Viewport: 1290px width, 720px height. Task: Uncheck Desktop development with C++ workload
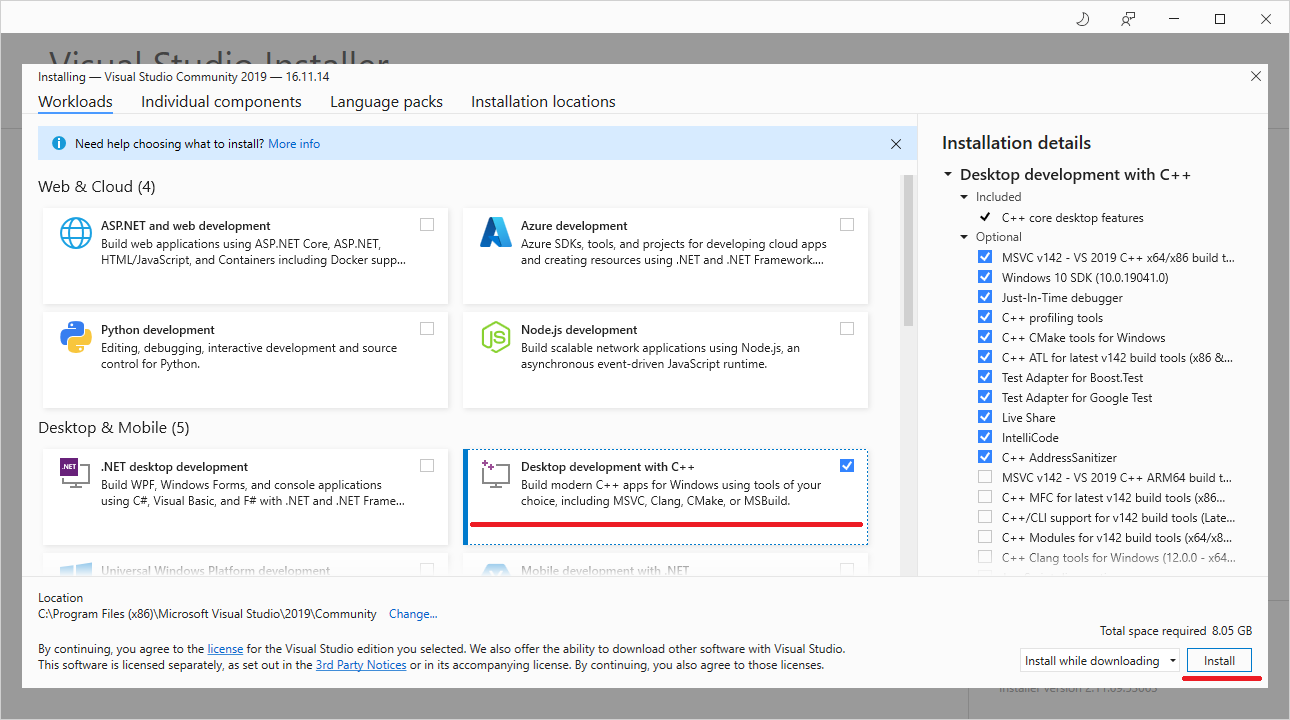[847, 466]
